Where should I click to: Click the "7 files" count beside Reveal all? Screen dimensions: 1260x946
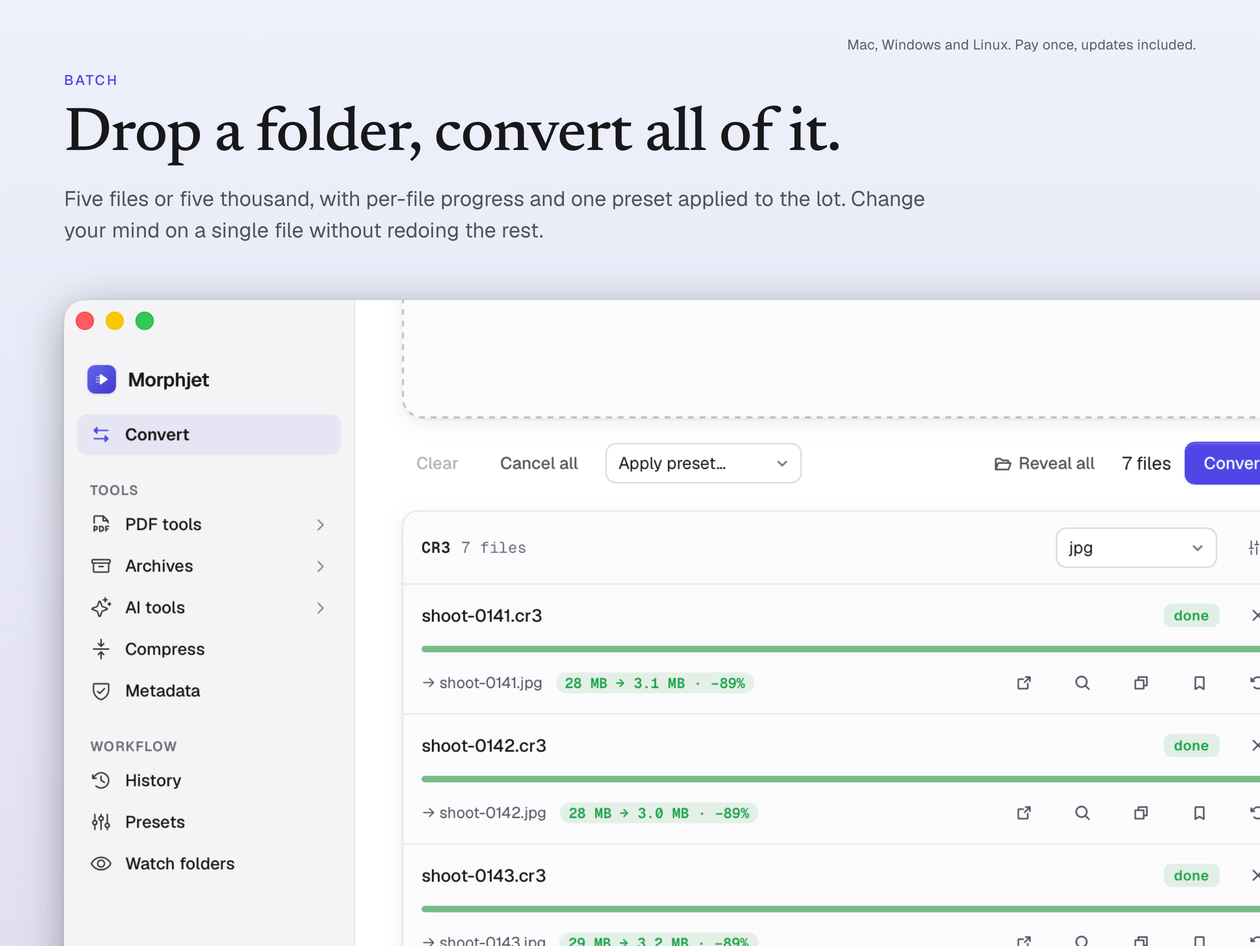pos(1146,463)
